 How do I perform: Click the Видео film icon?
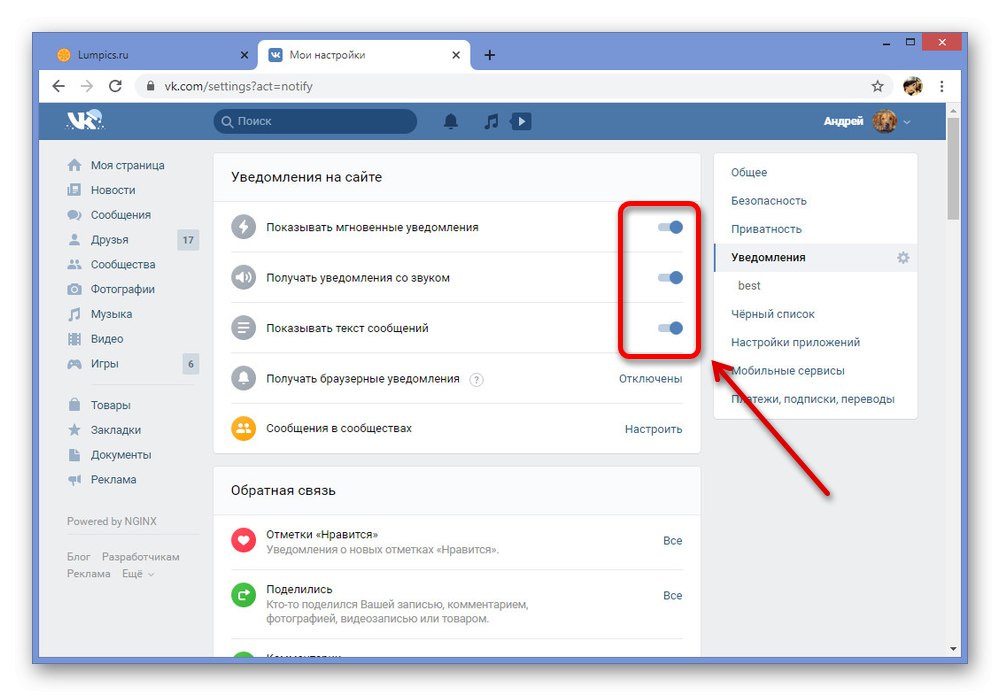click(x=75, y=339)
